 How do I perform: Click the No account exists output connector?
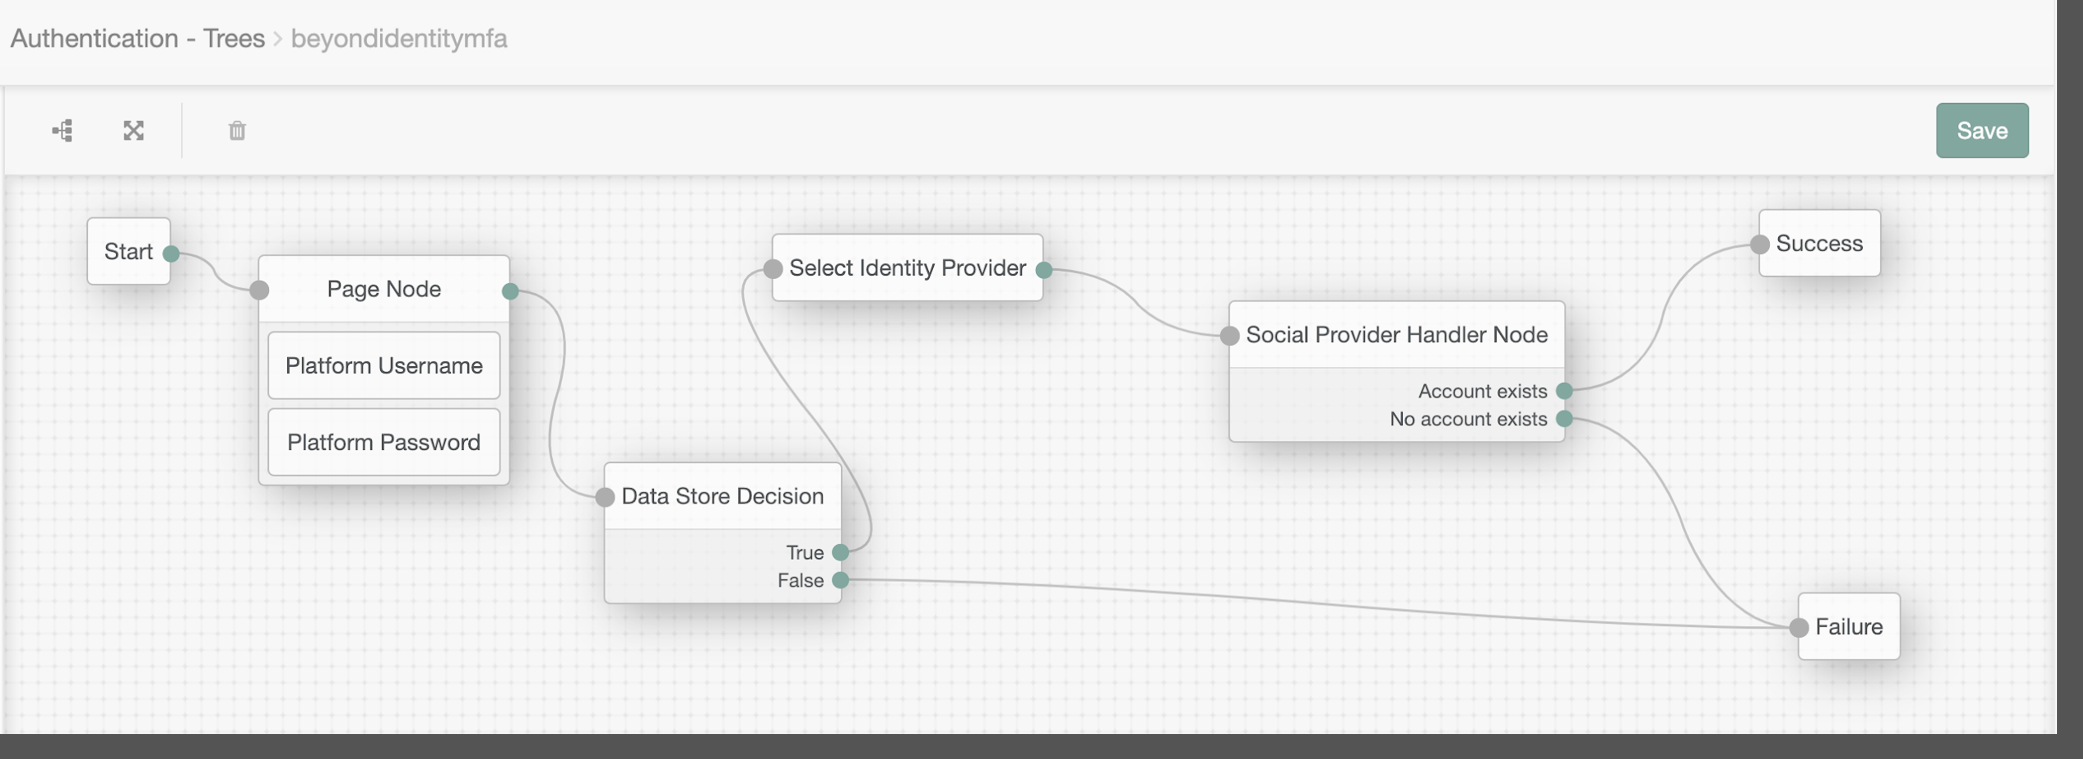[1564, 419]
